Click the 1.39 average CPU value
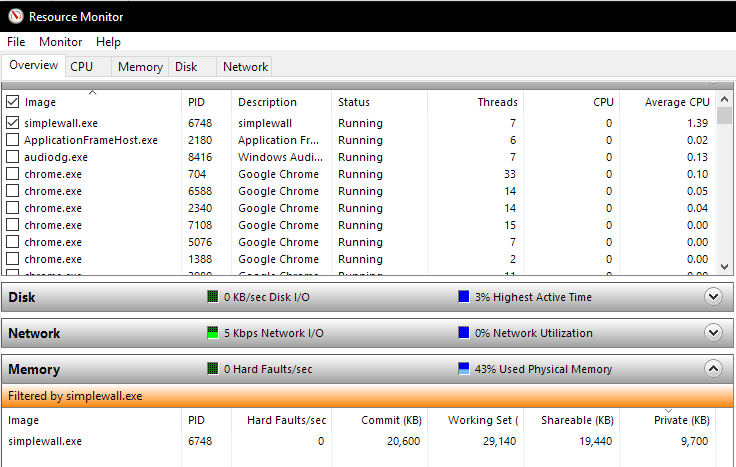This screenshot has height=467, width=736. [698, 123]
